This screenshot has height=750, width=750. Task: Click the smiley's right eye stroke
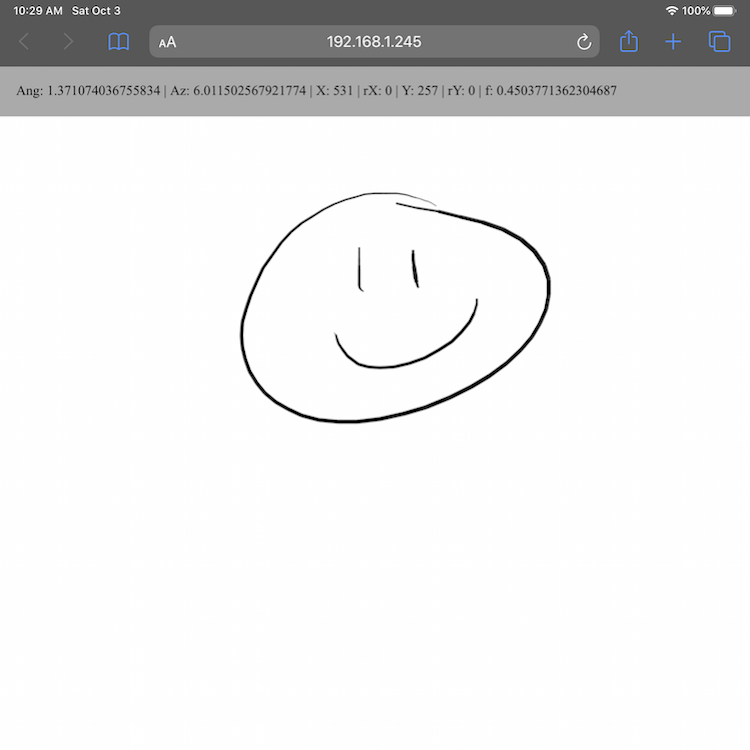click(x=415, y=269)
